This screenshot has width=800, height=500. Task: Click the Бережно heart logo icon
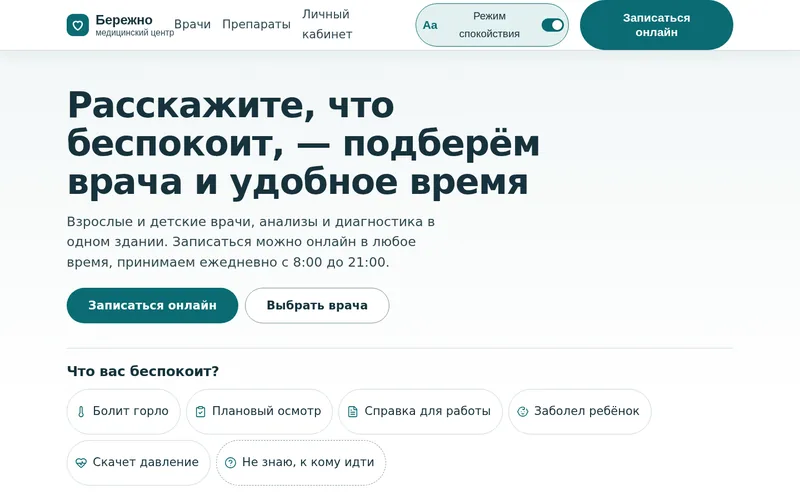tap(78, 25)
